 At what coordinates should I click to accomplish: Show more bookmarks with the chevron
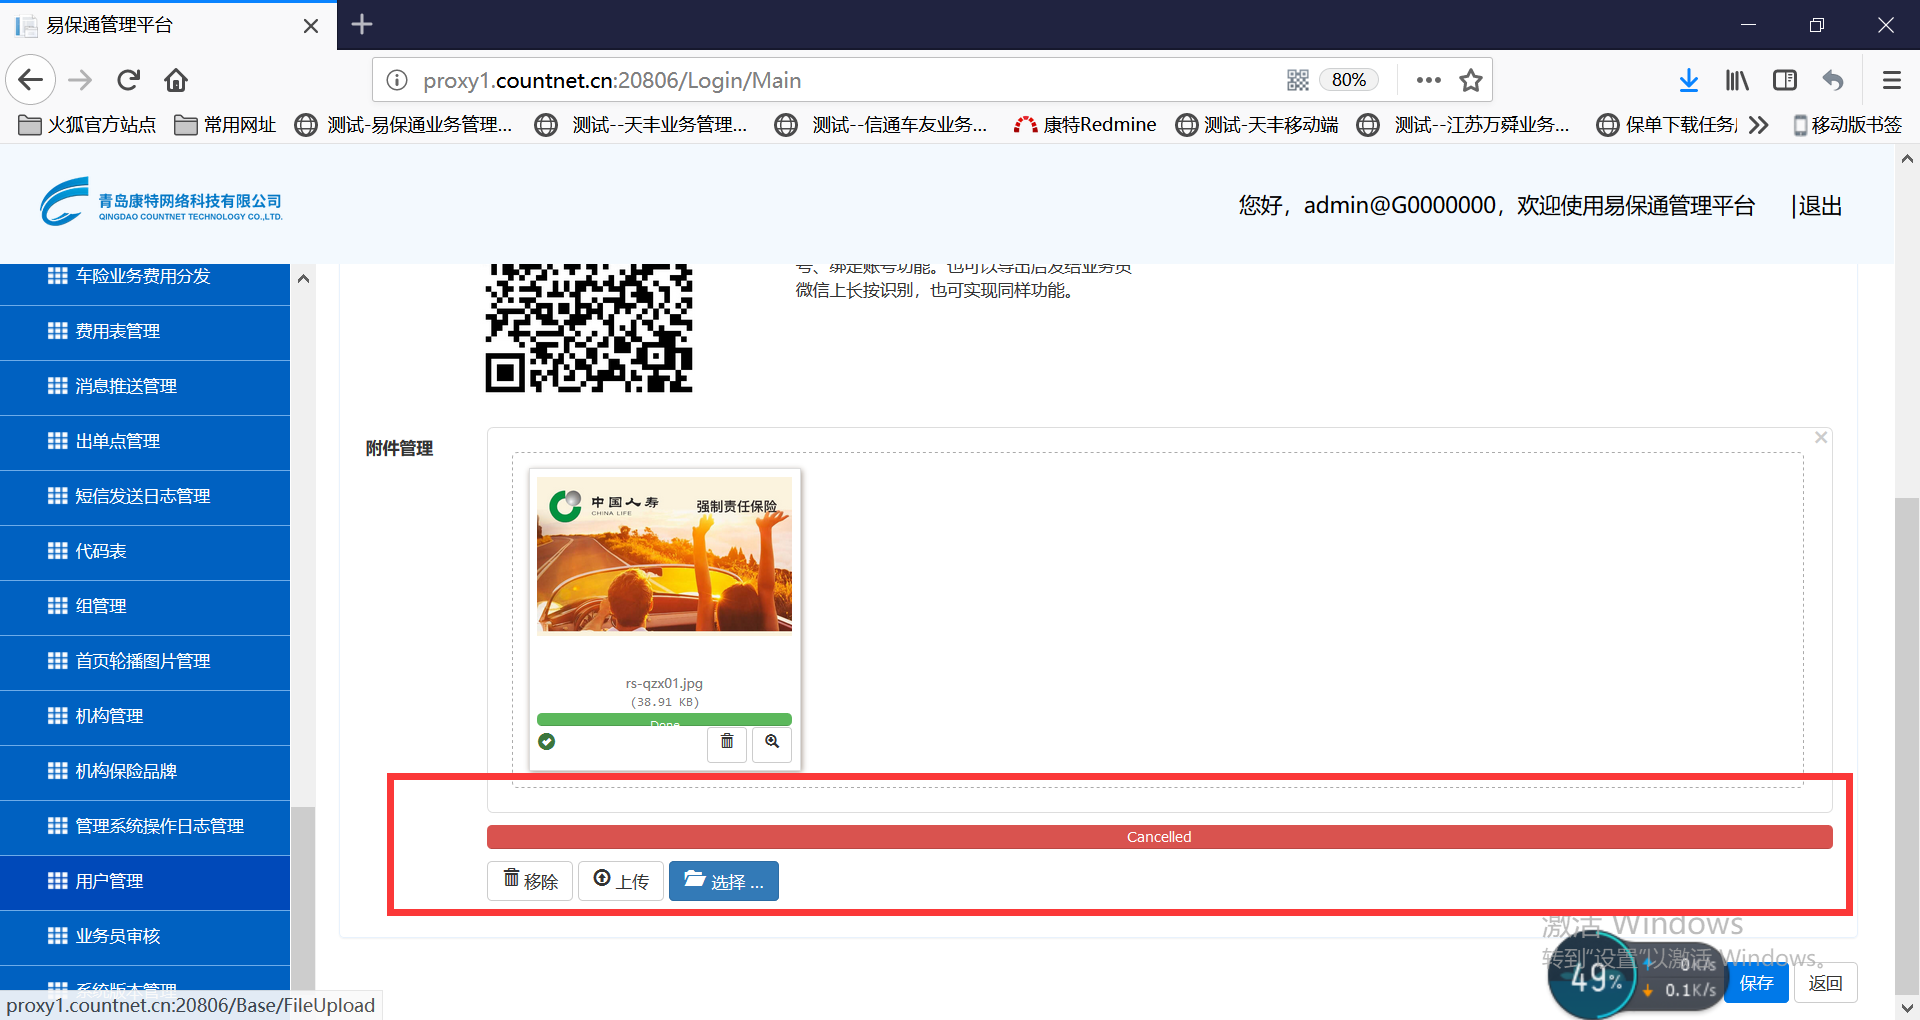point(1759,125)
